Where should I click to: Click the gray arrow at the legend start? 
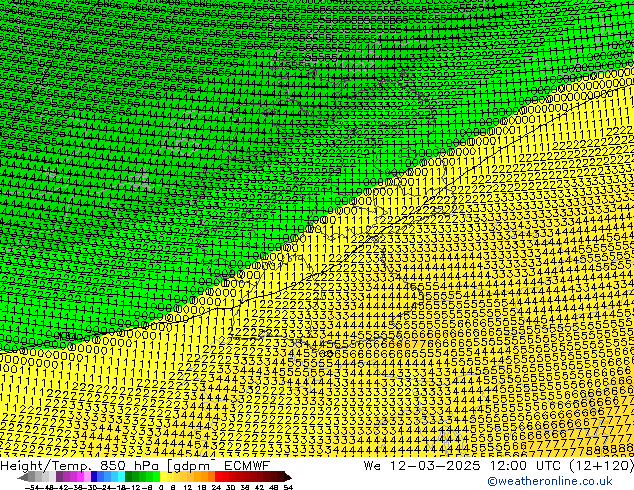point(23,477)
